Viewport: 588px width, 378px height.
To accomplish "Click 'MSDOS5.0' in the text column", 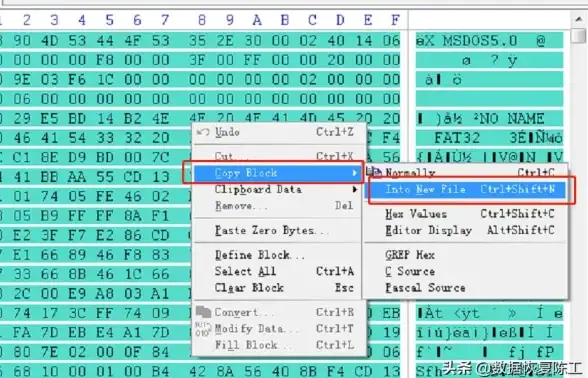I will tap(480, 40).
